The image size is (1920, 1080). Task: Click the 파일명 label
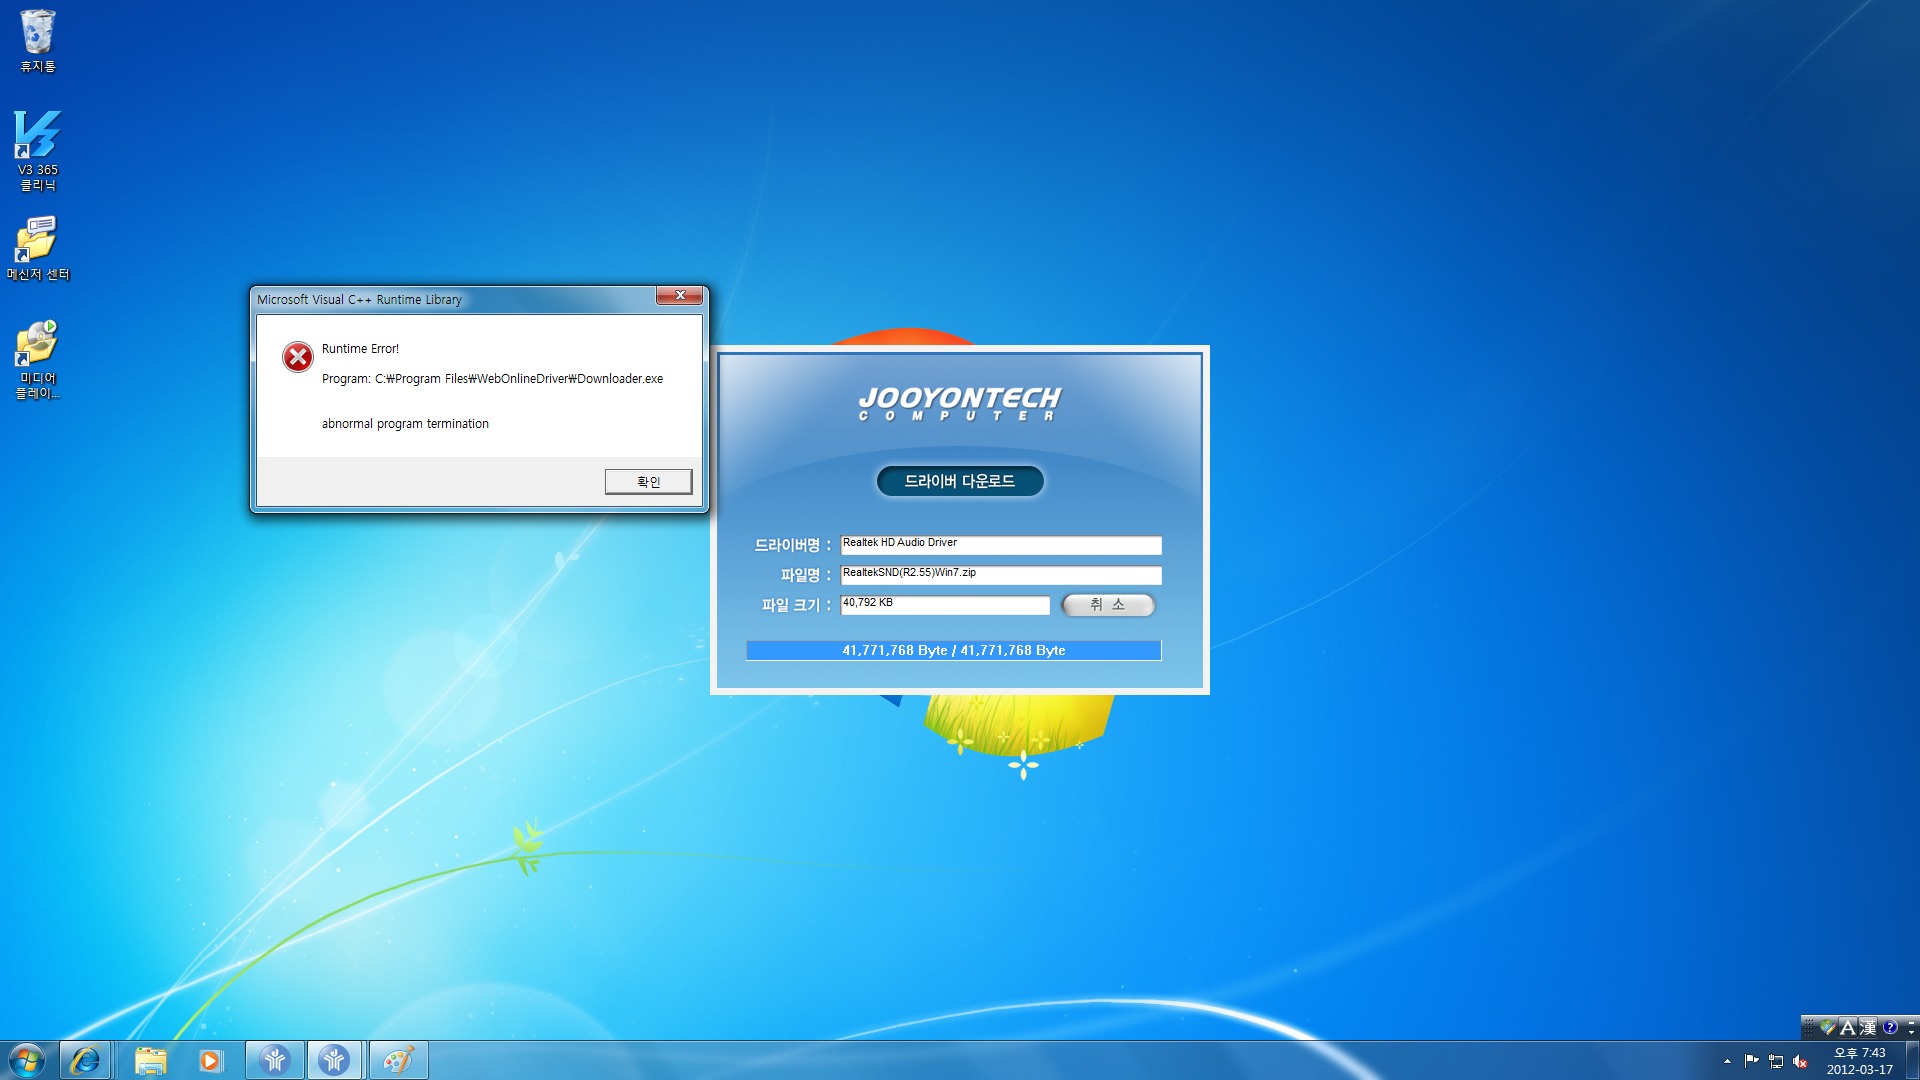pyautogui.click(x=805, y=575)
